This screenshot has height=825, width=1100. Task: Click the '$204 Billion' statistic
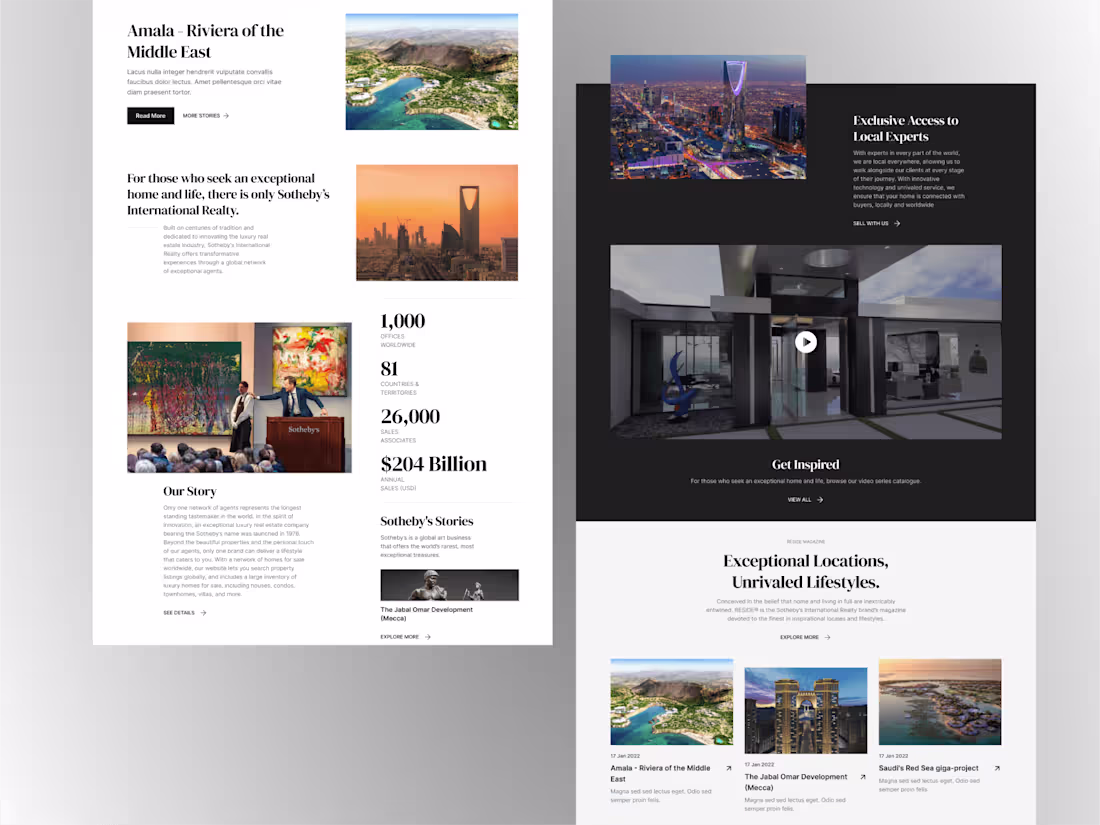click(434, 464)
